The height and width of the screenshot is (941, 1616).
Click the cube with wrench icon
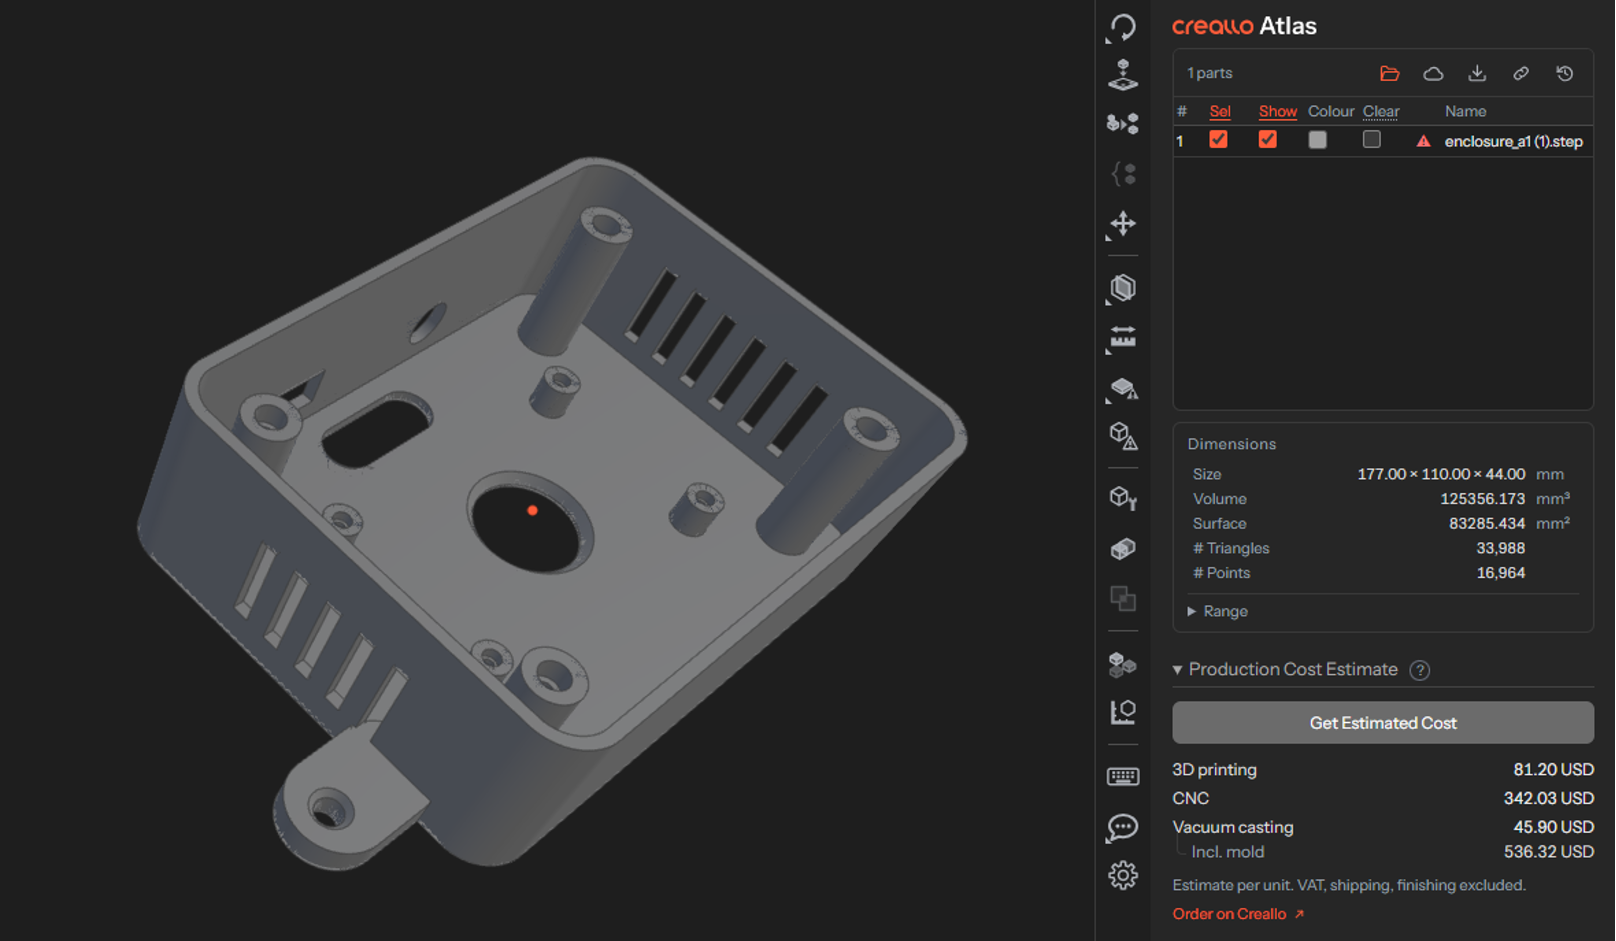coord(1123,498)
